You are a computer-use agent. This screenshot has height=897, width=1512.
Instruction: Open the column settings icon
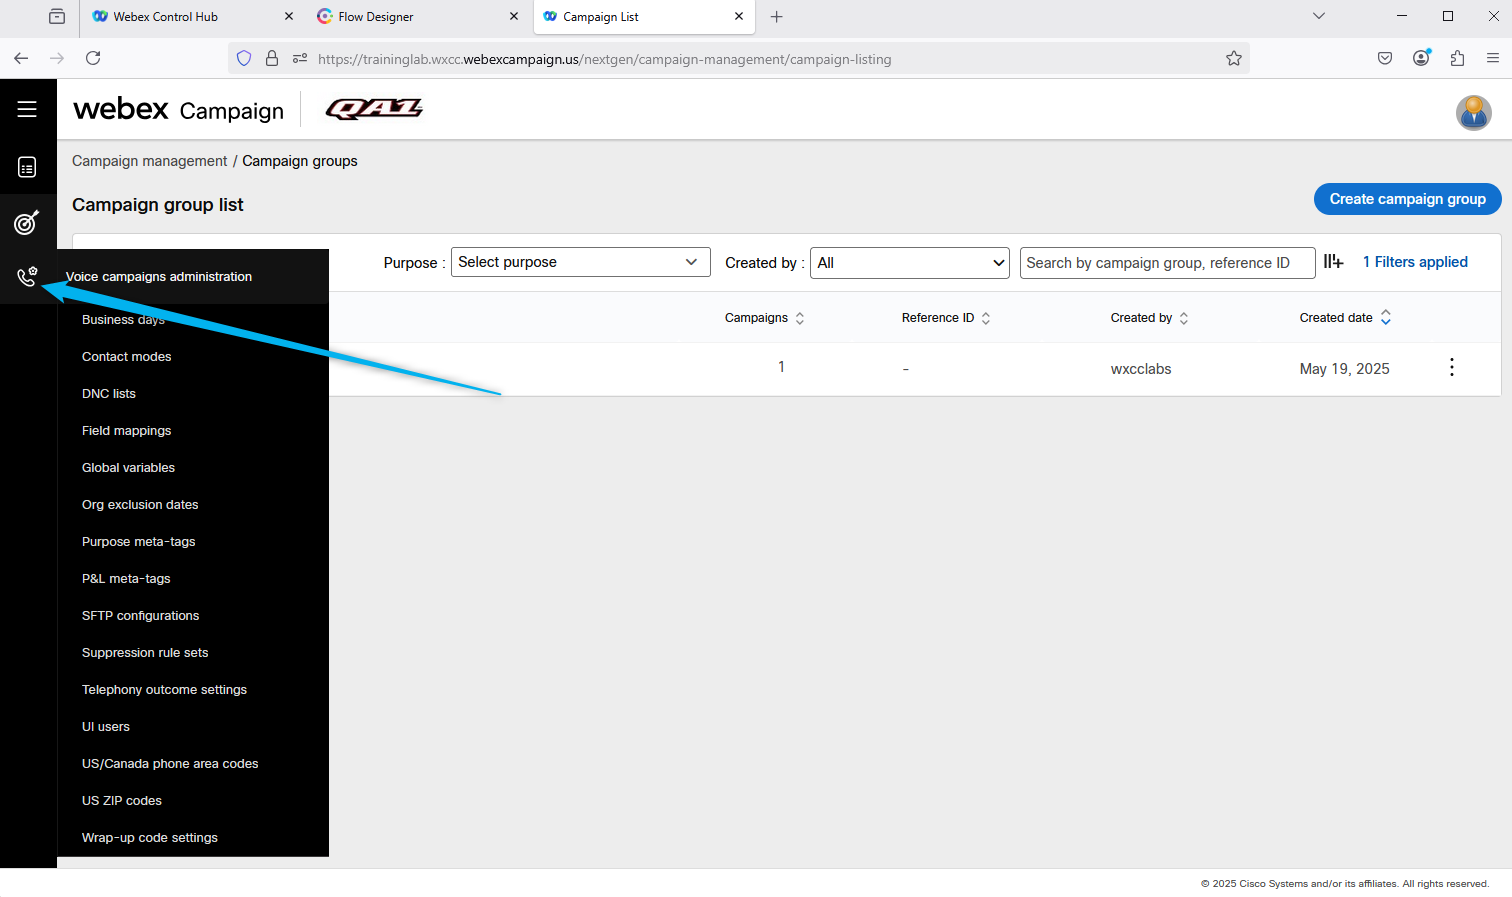point(1333,262)
